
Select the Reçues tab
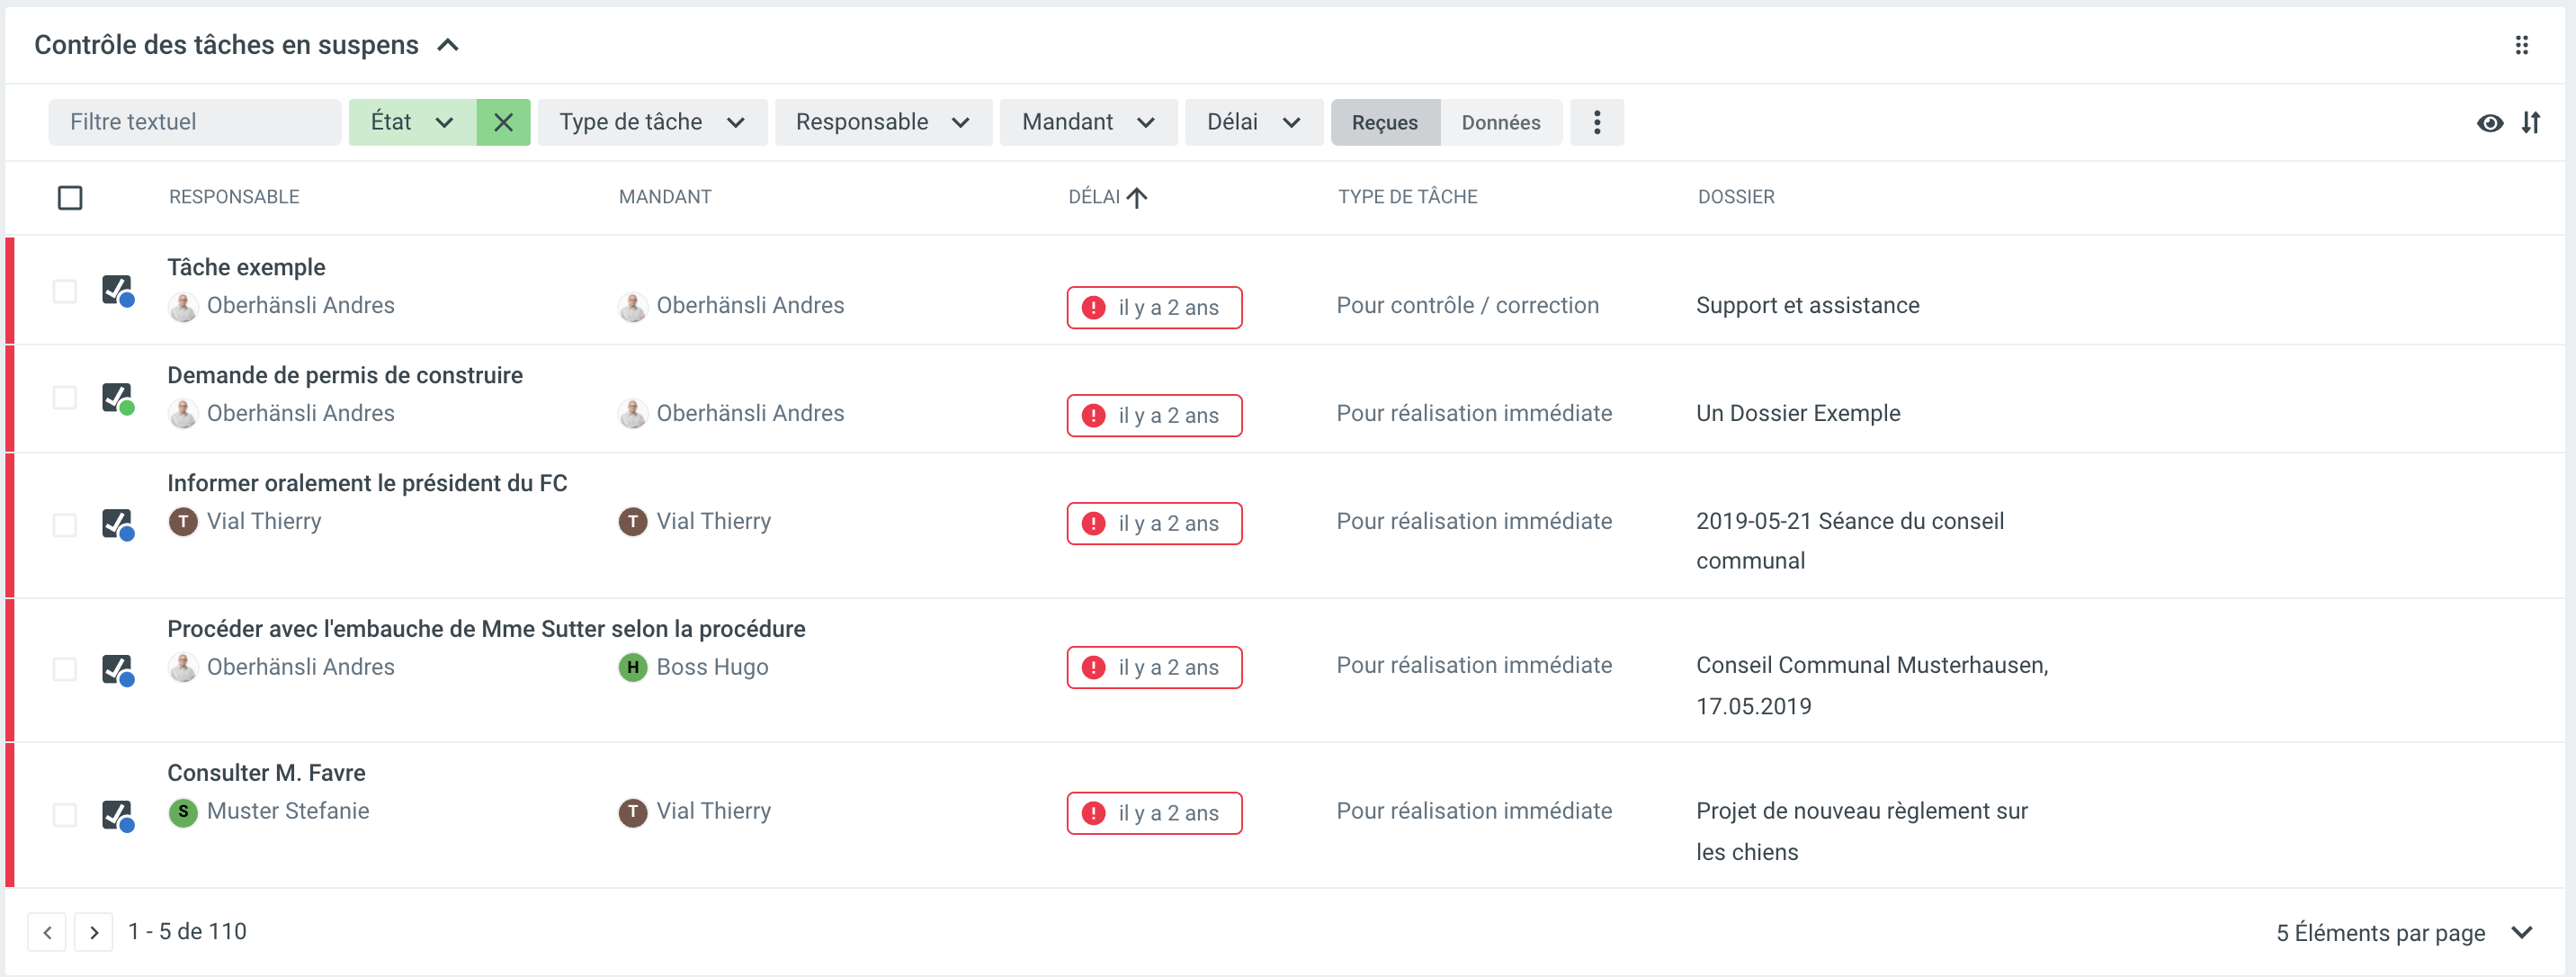(x=1384, y=122)
